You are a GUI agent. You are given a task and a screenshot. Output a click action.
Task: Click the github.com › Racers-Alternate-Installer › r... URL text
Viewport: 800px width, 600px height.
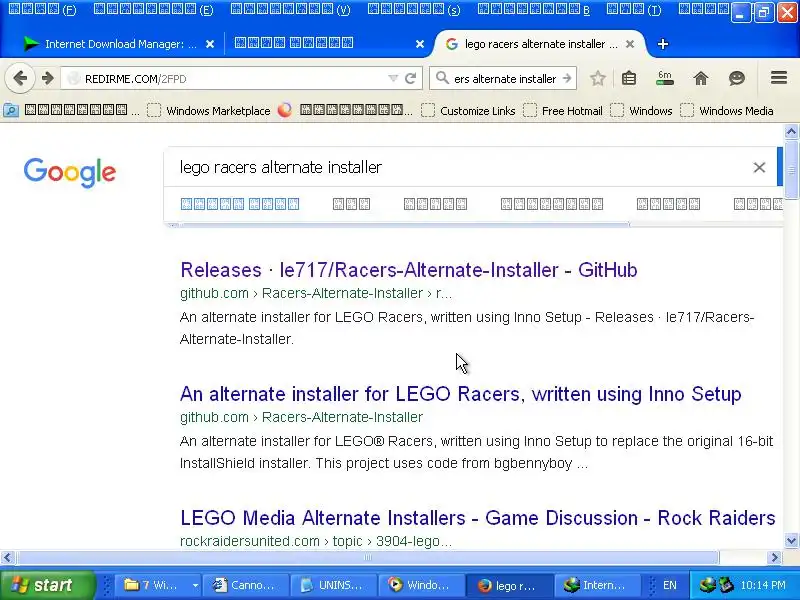coord(316,293)
